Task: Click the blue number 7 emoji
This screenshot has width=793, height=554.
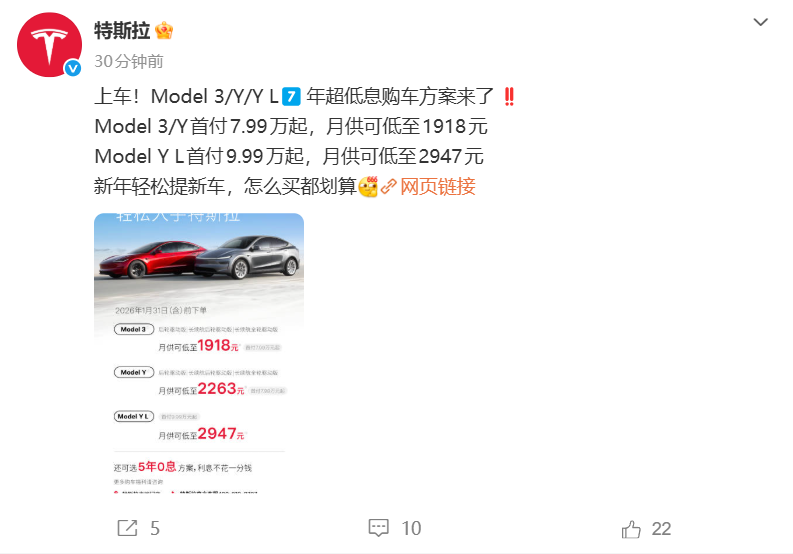Action: coord(291,96)
